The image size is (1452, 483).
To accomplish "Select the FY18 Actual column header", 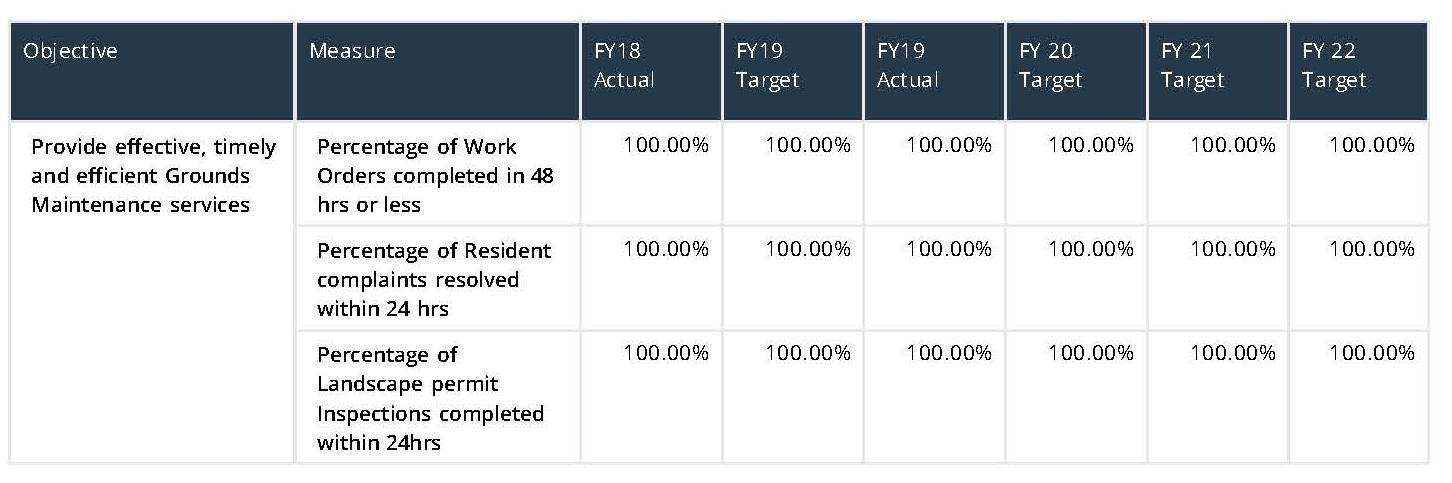I will 624,65.
